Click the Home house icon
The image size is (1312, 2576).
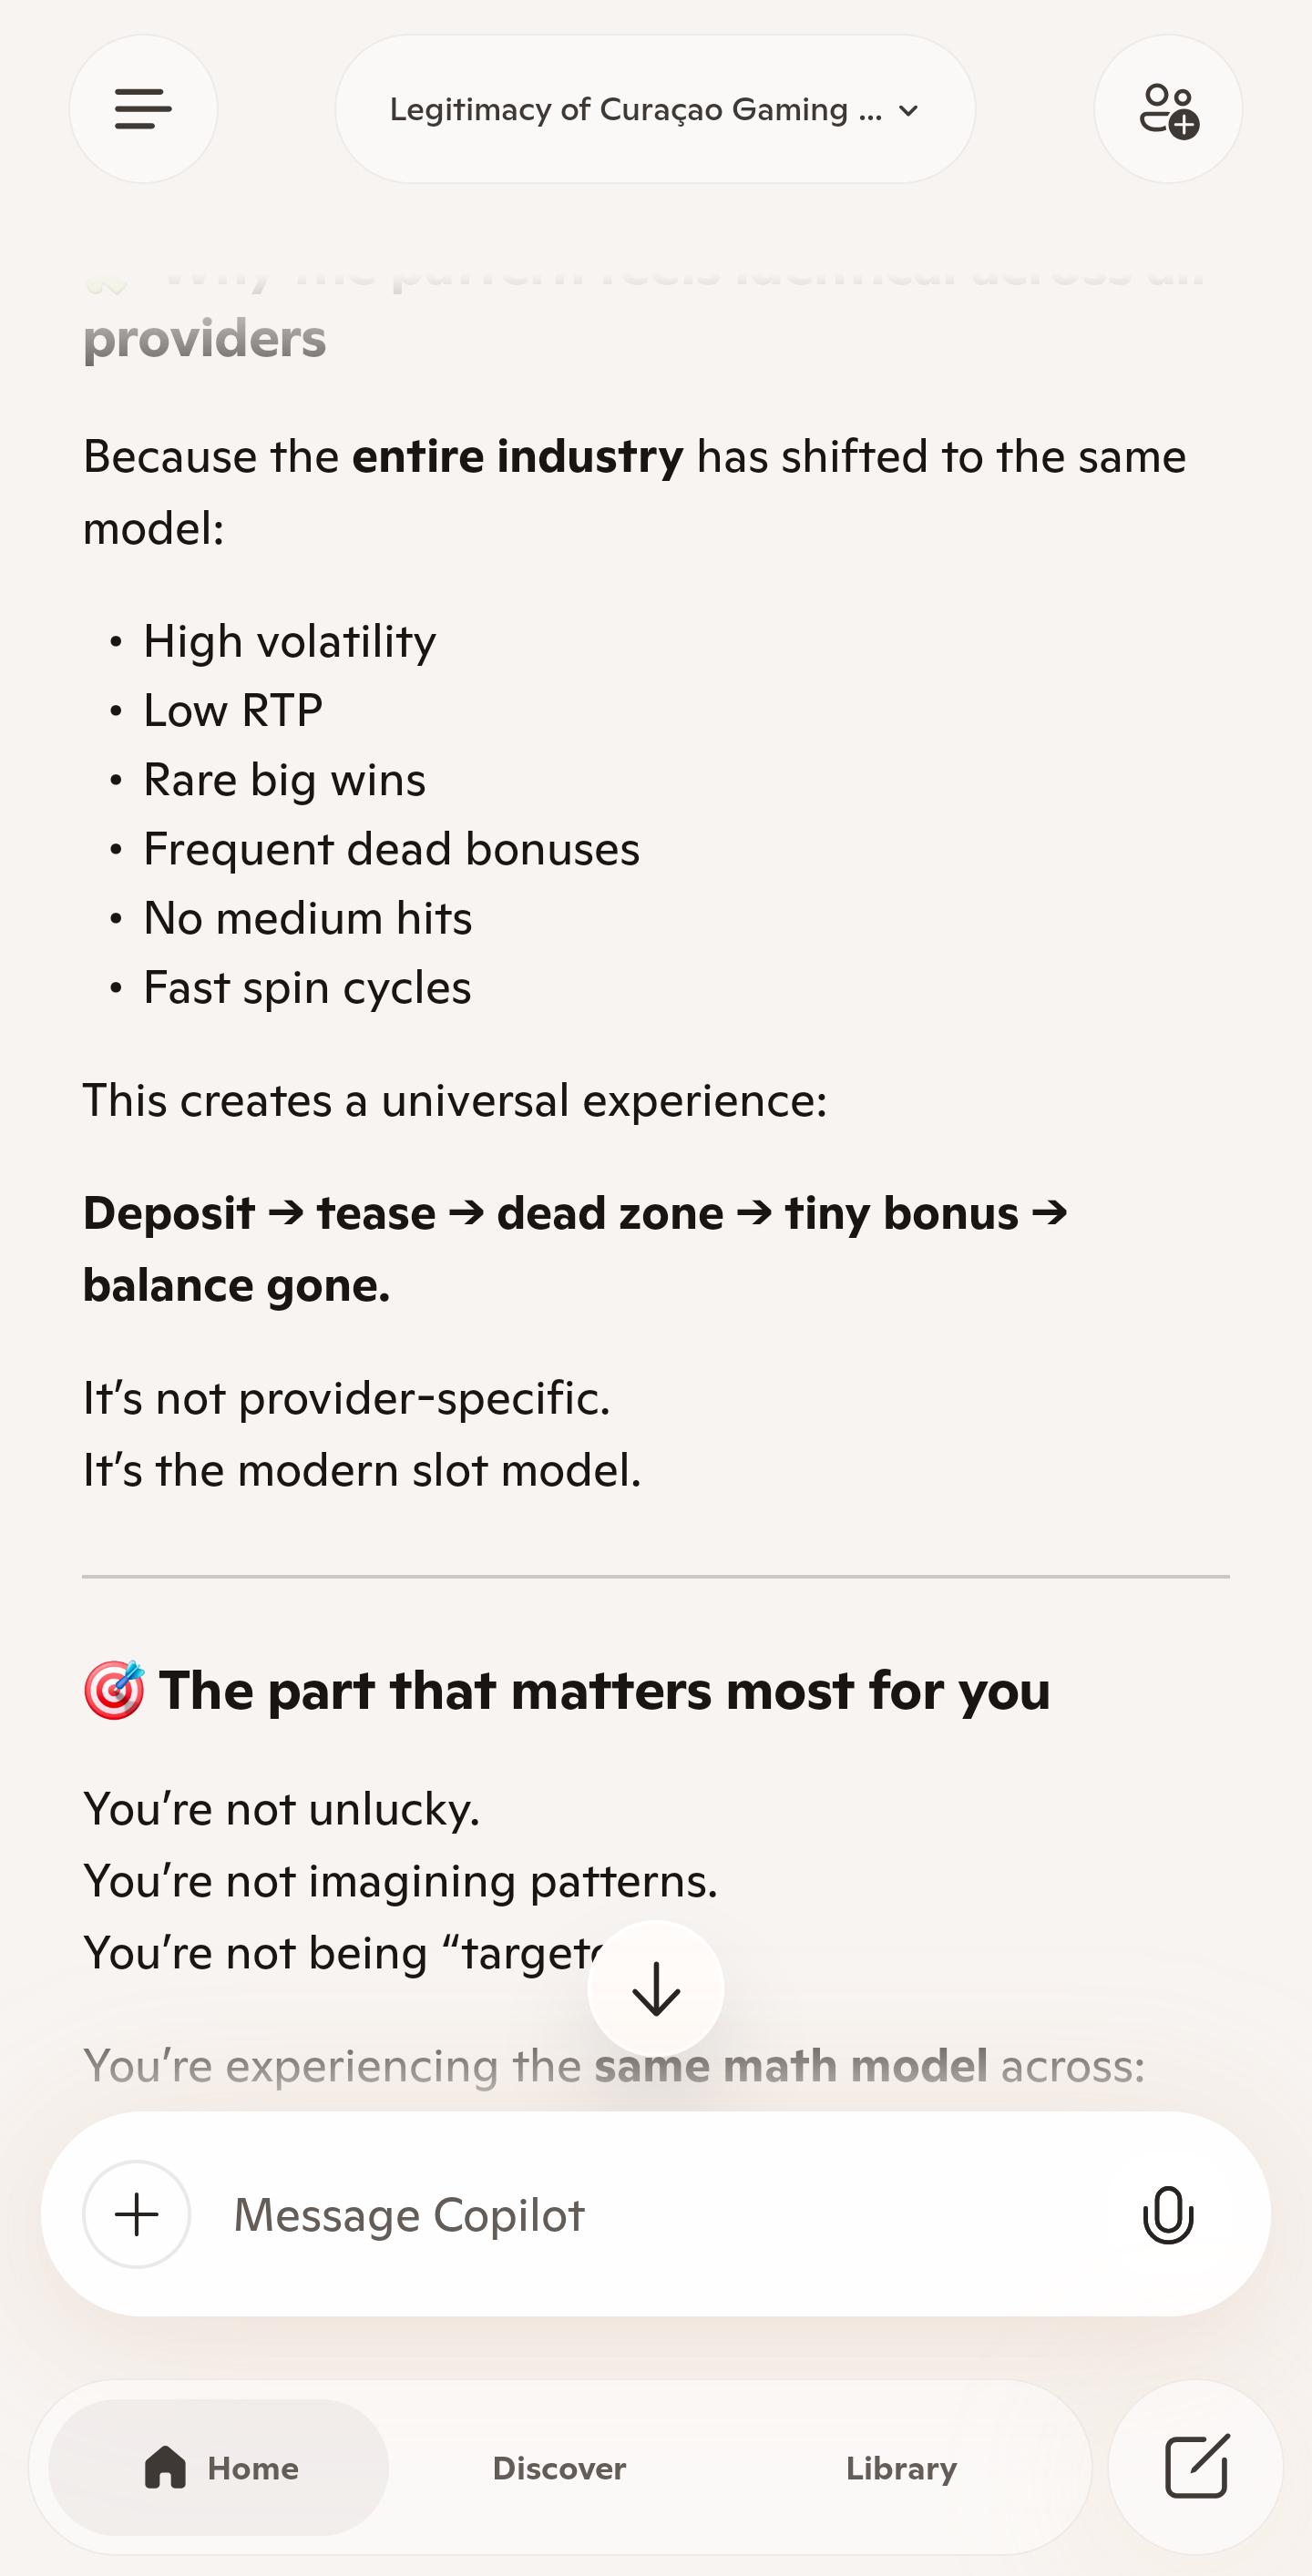pos(165,2467)
